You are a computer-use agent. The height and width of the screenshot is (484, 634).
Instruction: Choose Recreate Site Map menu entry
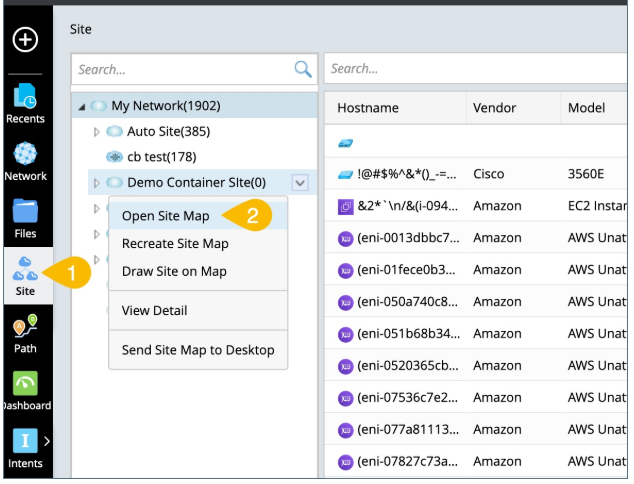(175, 244)
